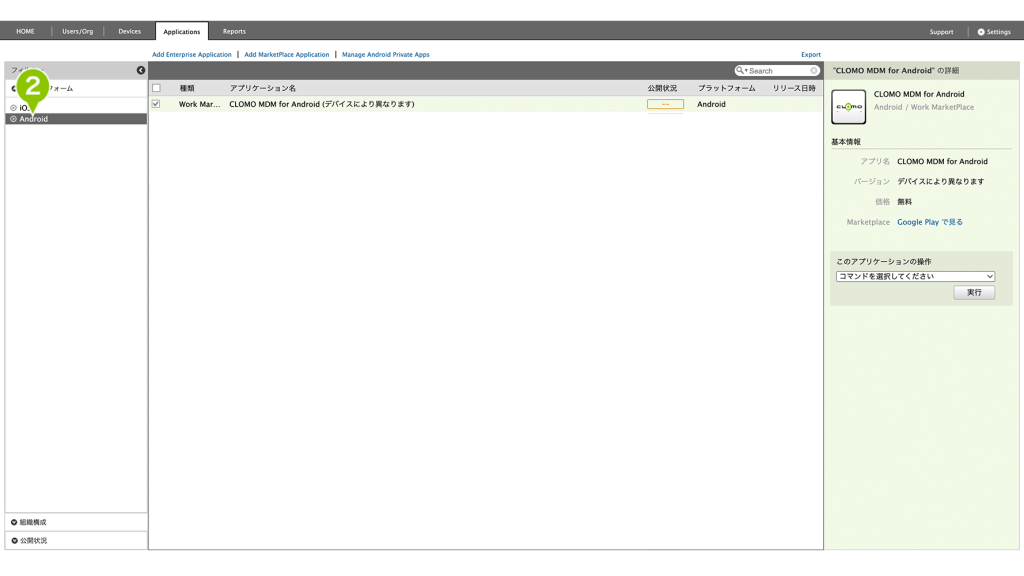The height and width of the screenshot is (576, 1024).
Task: Uncheck the CLOMO MDM for Android row checkbox
Action: point(156,104)
